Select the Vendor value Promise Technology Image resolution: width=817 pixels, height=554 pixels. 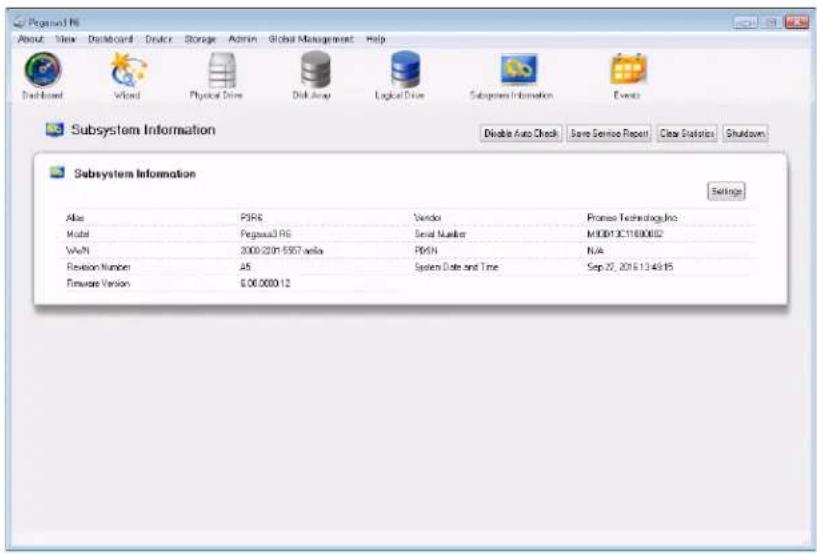[632, 217]
